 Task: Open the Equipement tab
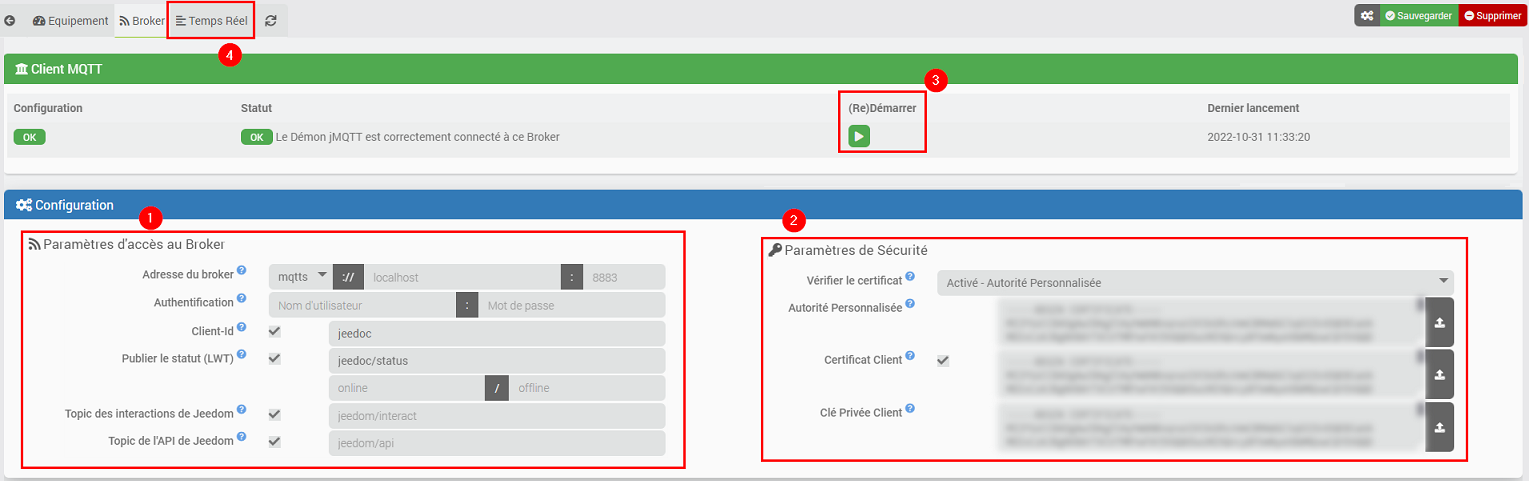[70, 20]
